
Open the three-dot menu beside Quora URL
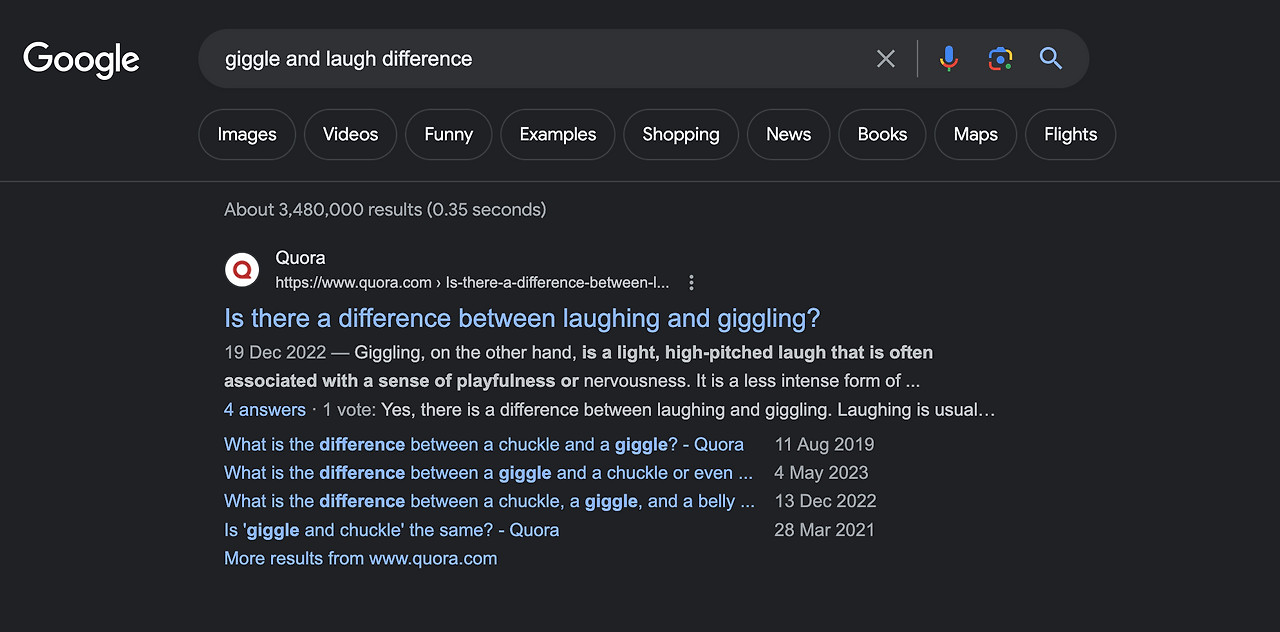click(x=691, y=283)
